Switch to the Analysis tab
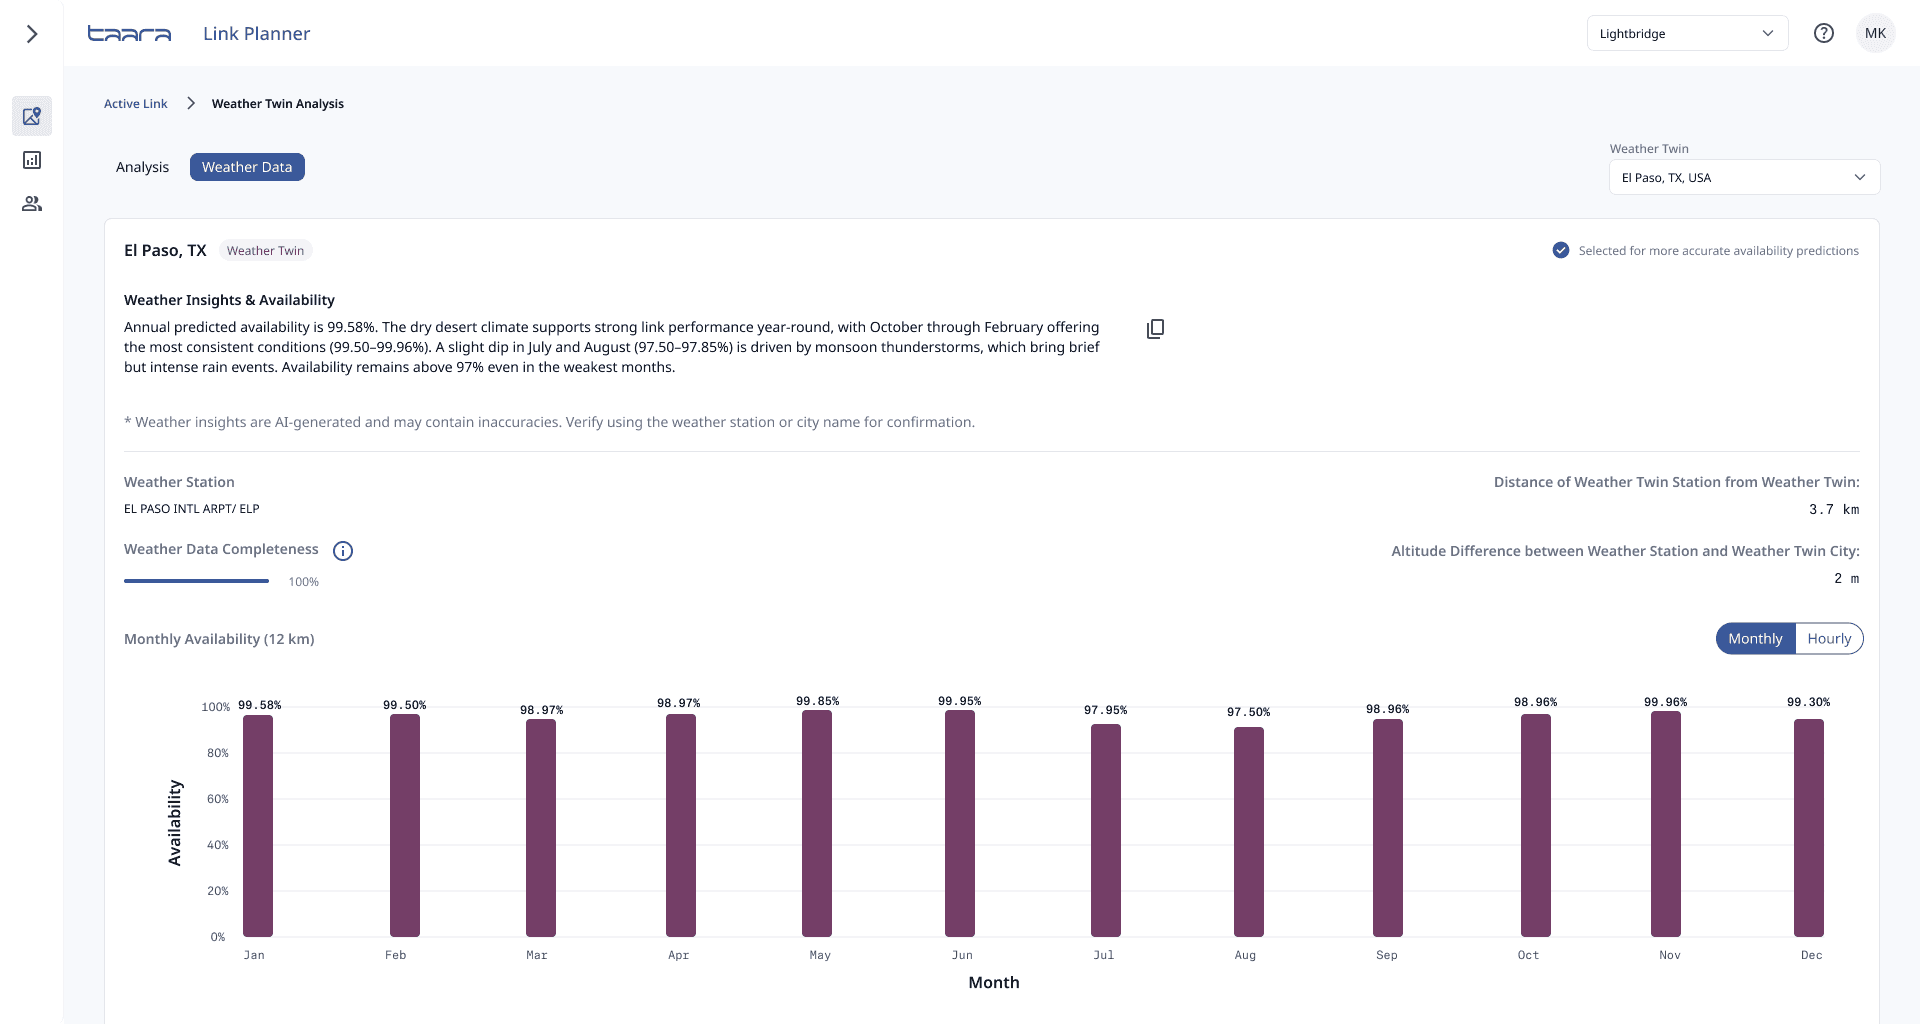 (x=142, y=167)
